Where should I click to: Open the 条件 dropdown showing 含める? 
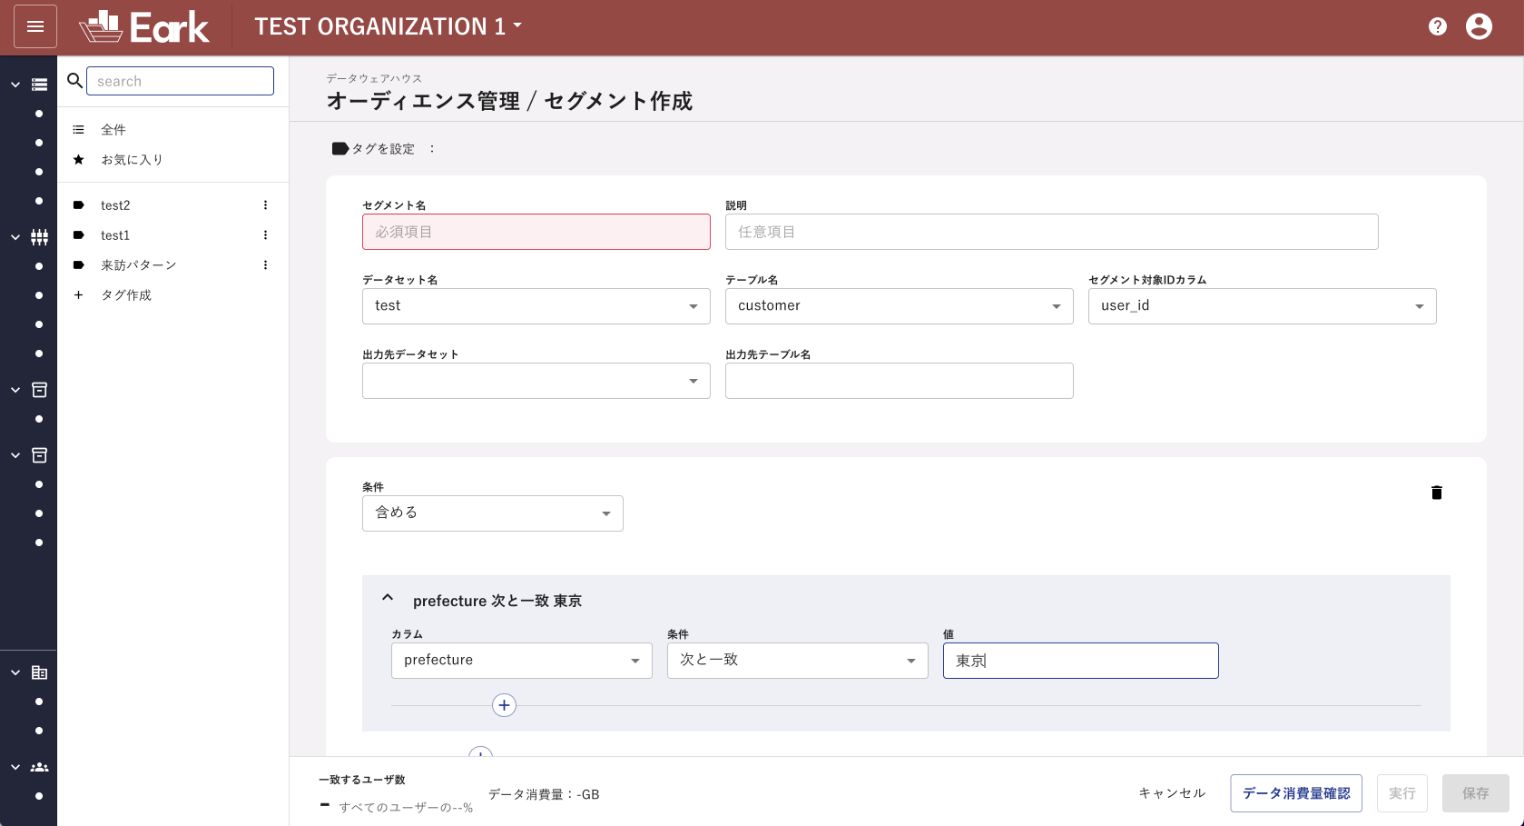pyautogui.click(x=492, y=513)
